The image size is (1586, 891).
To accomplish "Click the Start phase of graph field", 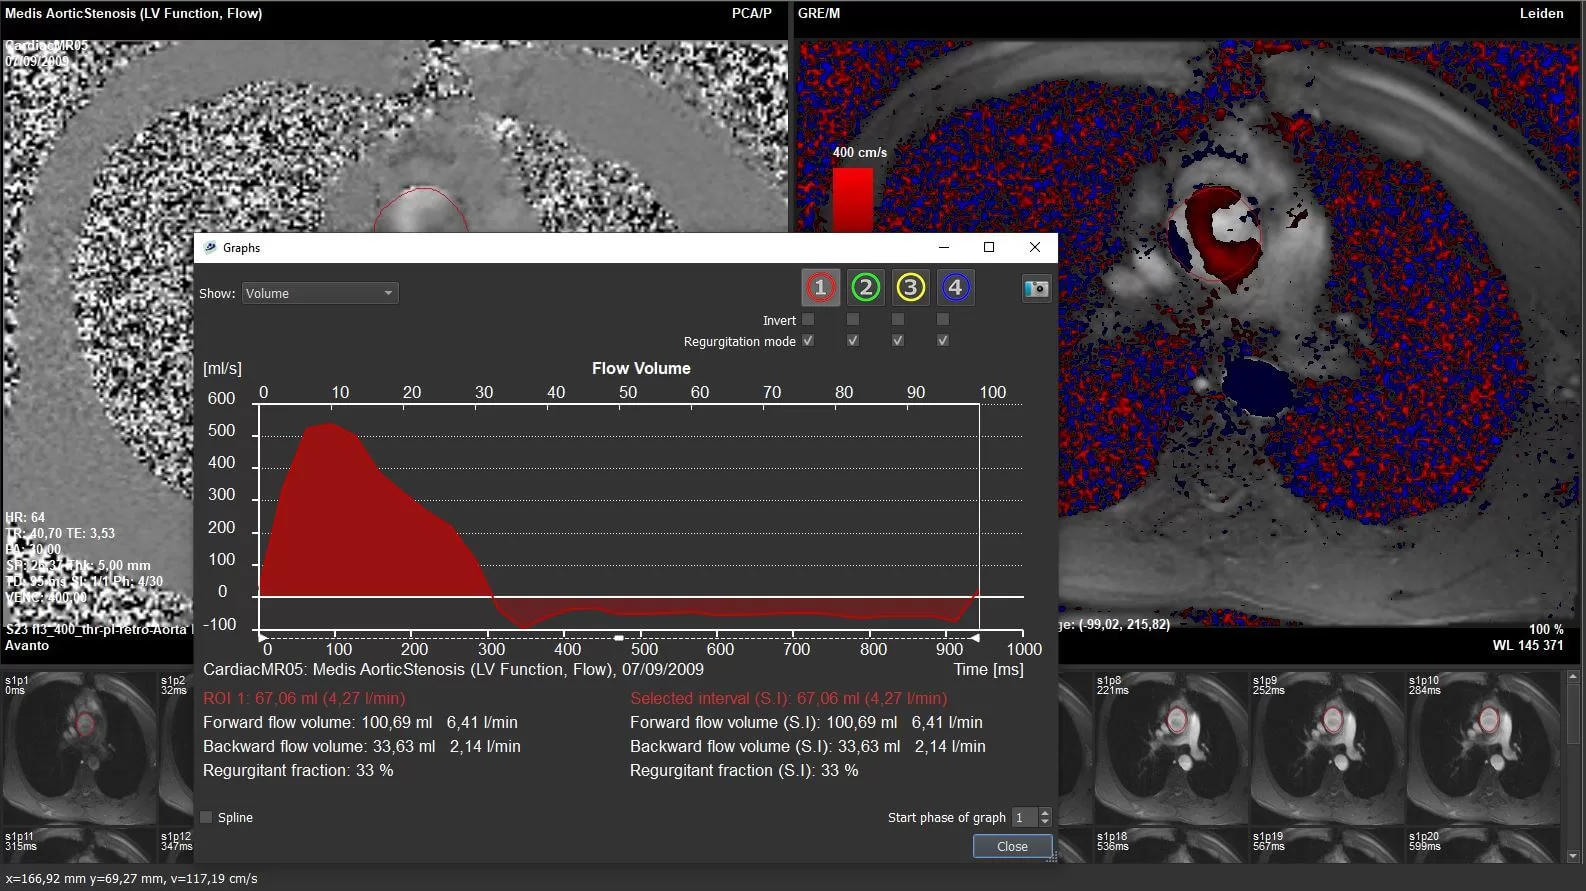I will [1024, 818].
